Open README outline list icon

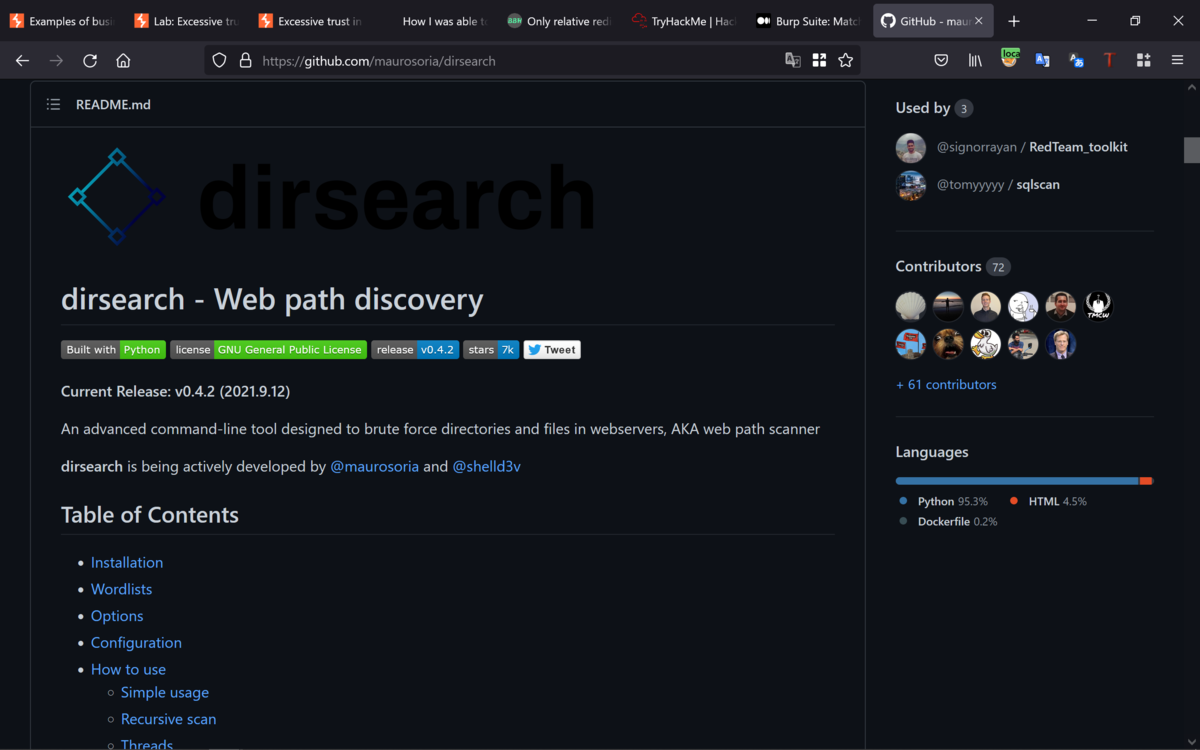pyautogui.click(x=53, y=104)
